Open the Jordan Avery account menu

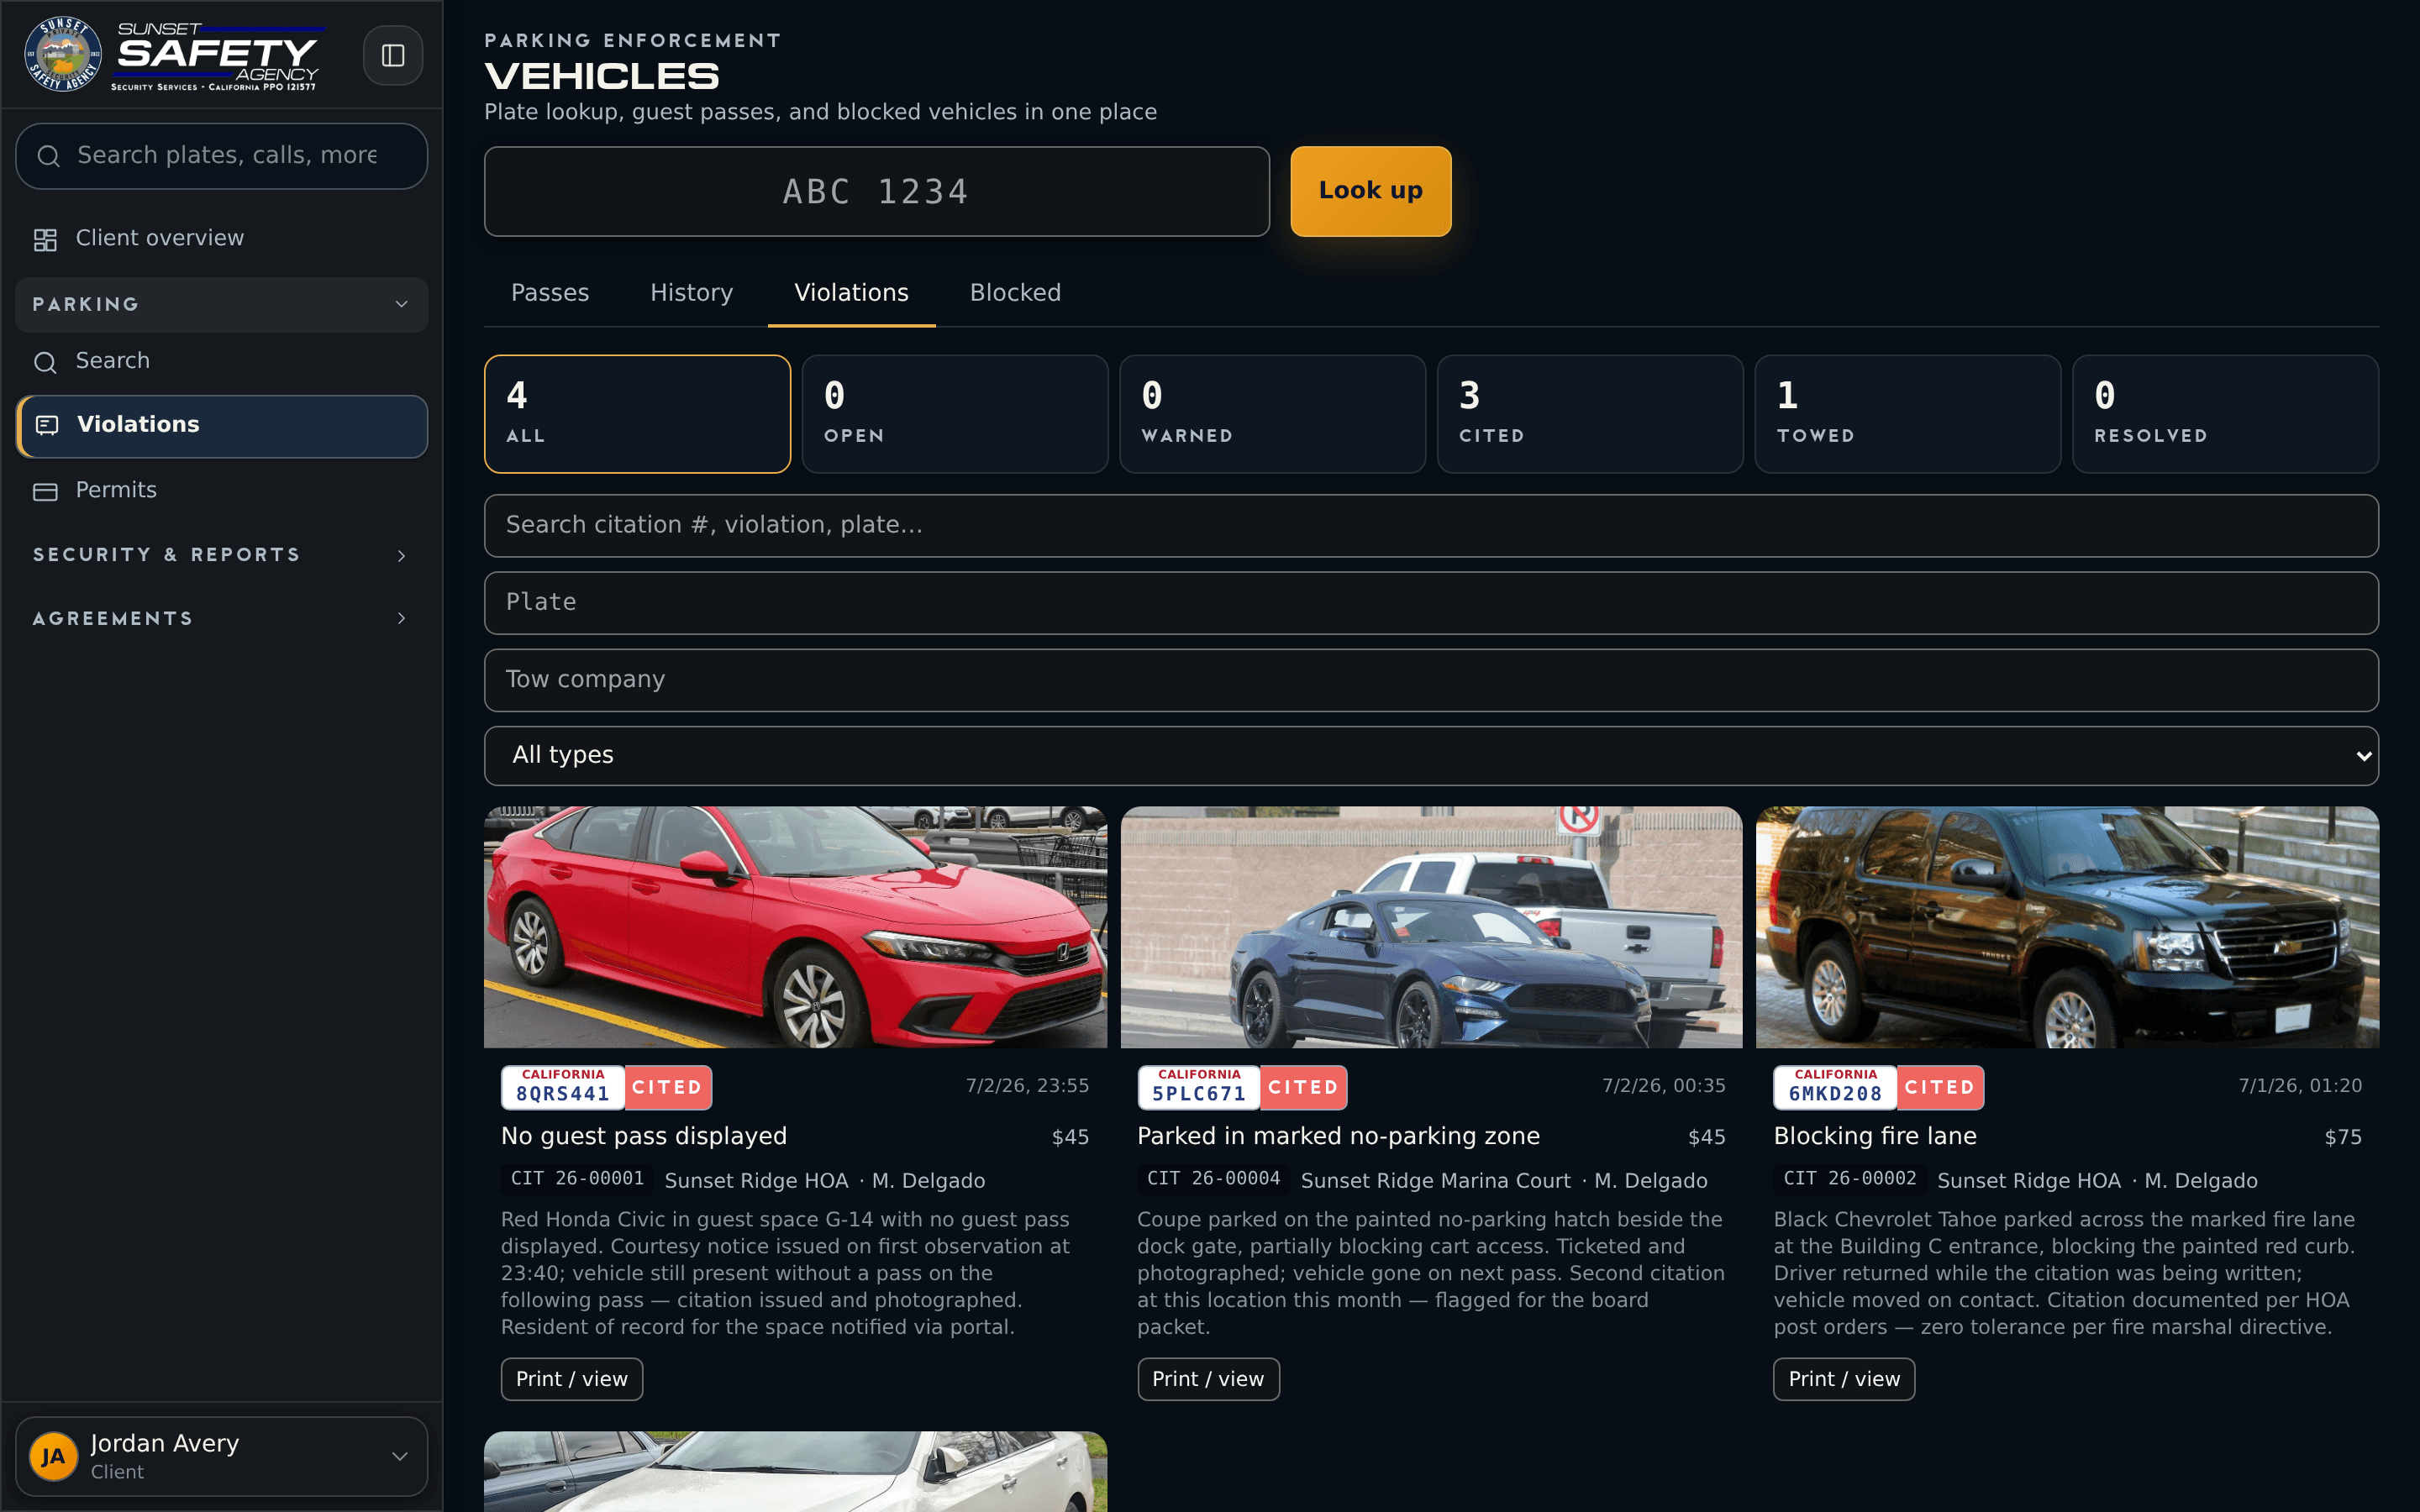(222, 1456)
